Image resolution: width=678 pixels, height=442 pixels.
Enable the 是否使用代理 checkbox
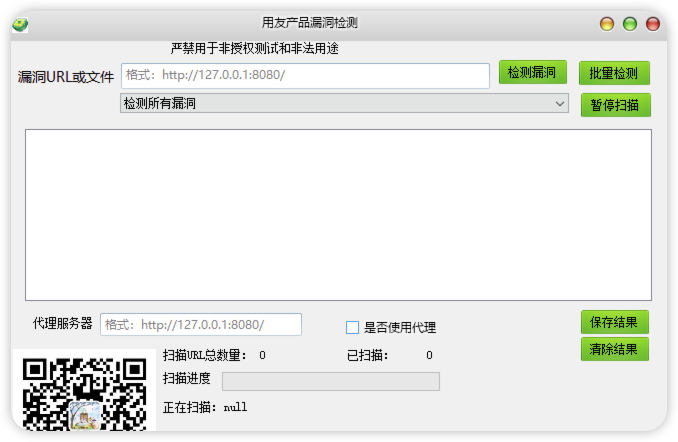[352, 327]
